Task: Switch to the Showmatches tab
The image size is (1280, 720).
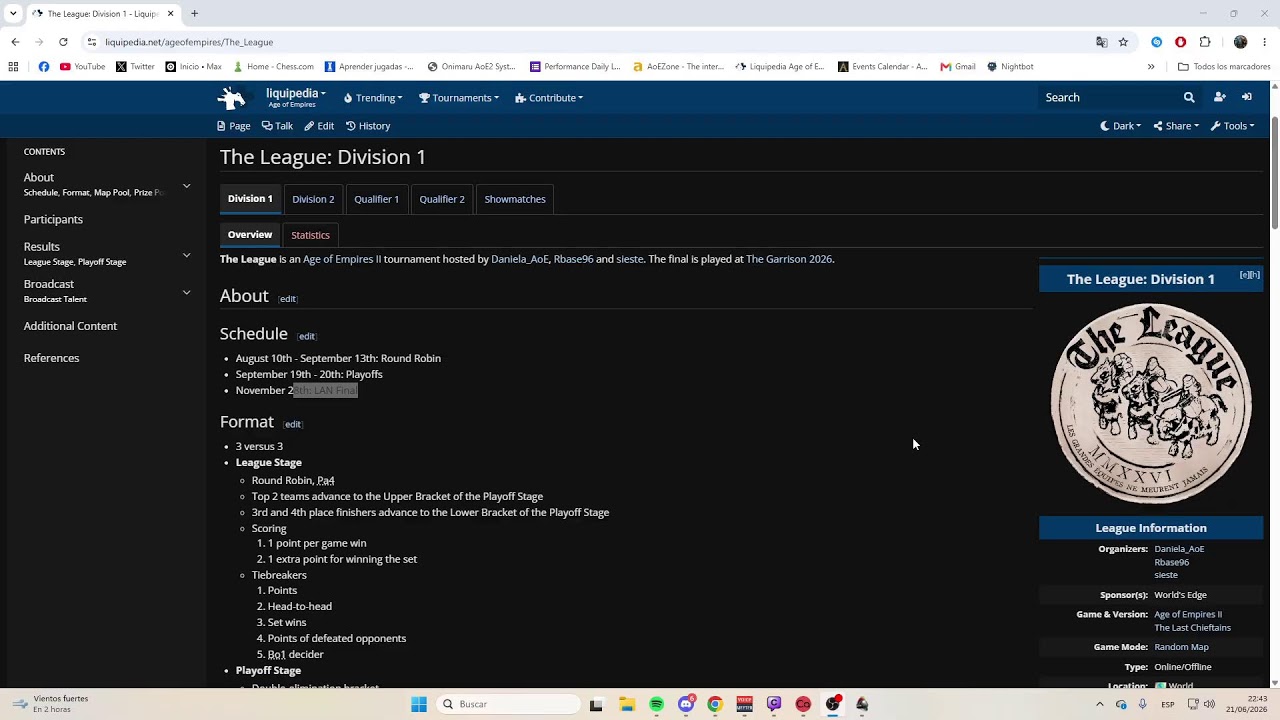Action: [x=515, y=199]
